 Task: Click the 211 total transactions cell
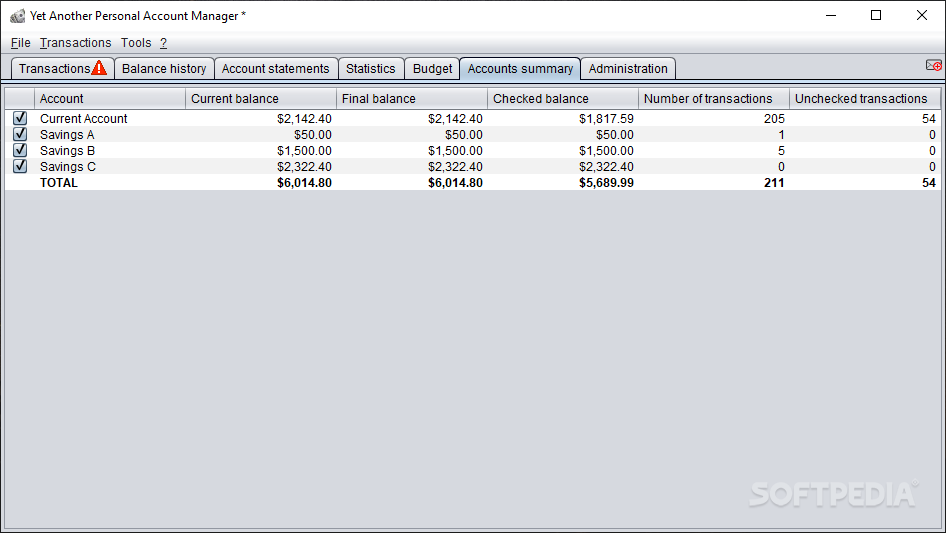(774, 182)
